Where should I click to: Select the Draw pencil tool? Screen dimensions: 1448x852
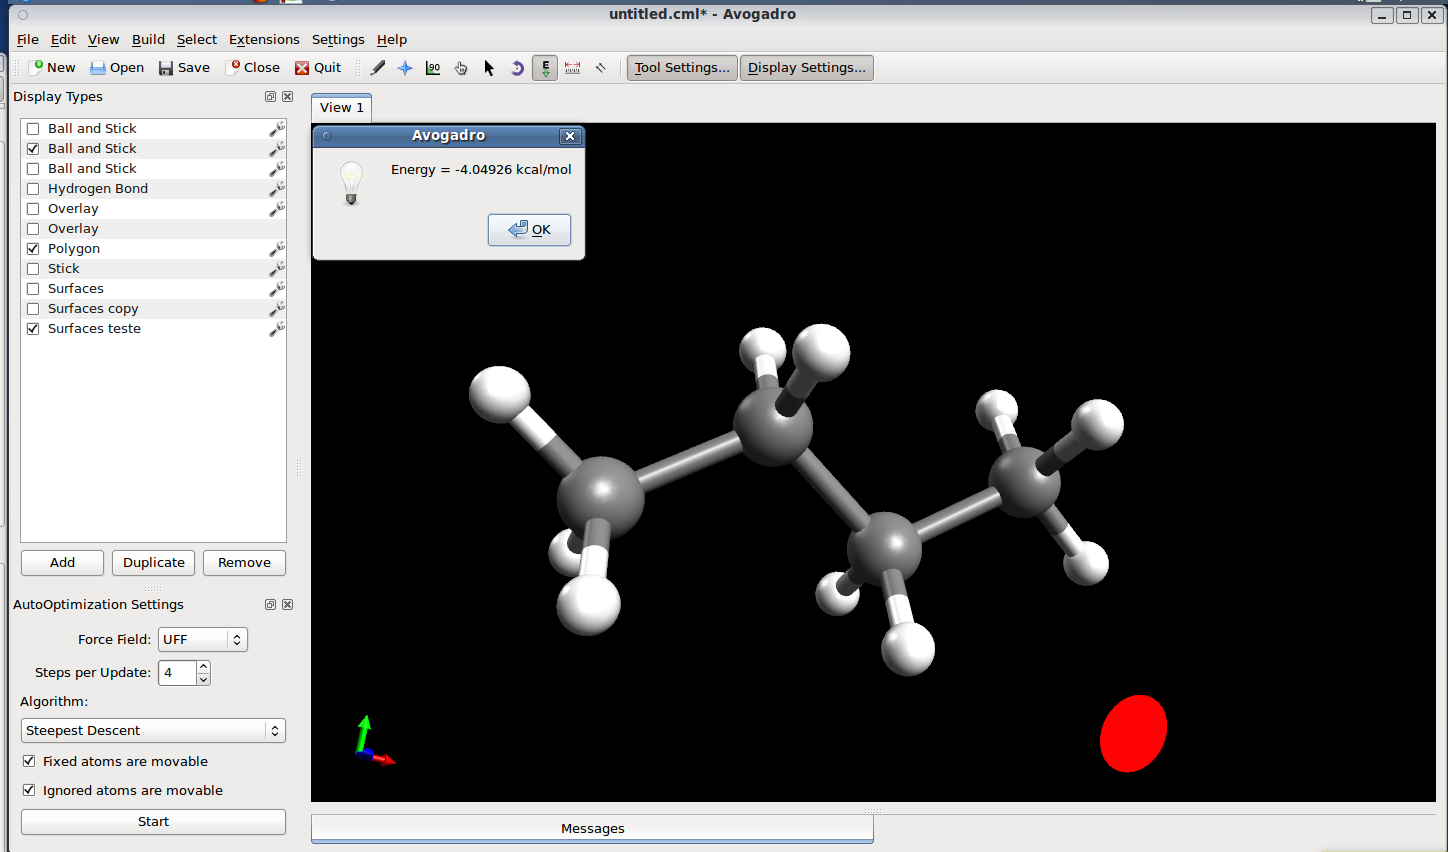(x=377, y=68)
